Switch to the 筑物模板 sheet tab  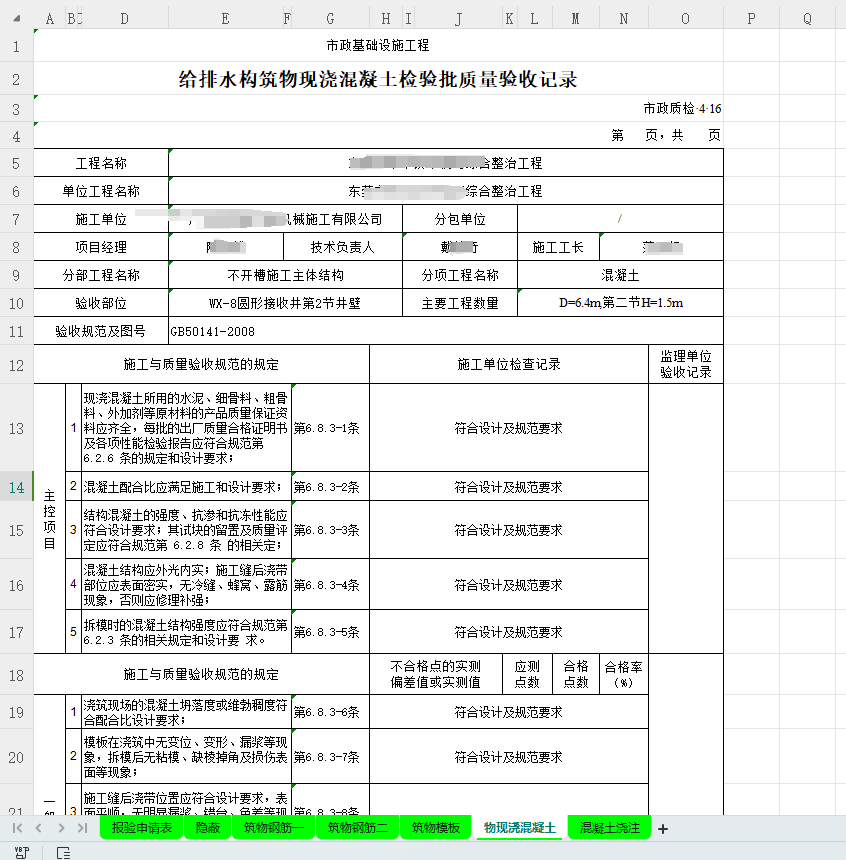[436, 828]
